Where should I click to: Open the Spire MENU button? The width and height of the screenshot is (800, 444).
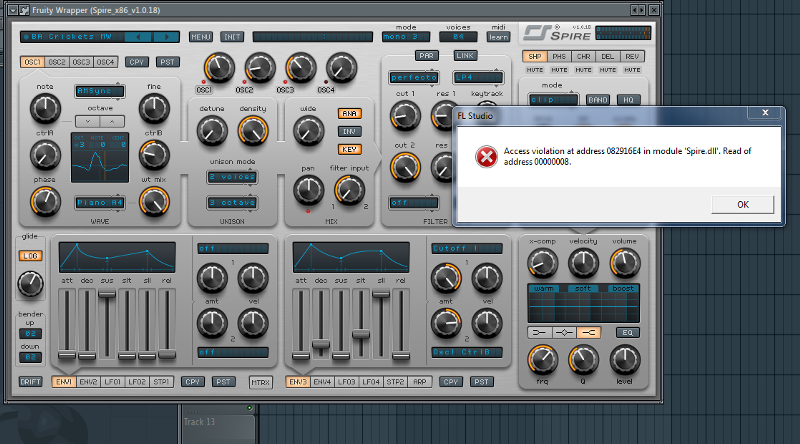(x=201, y=37)
